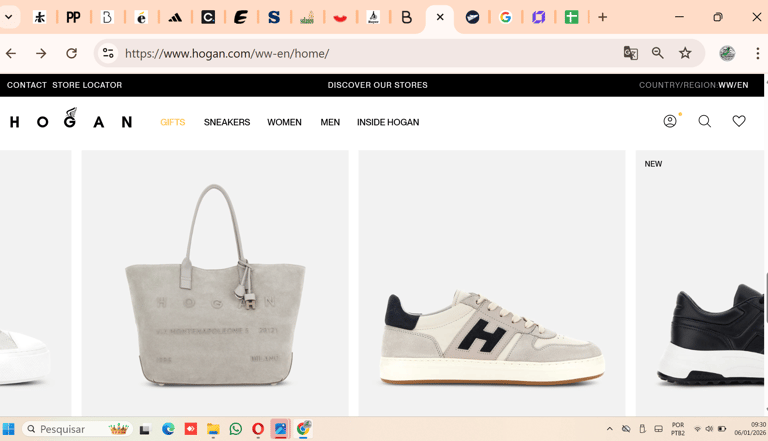768x441 pixels.
Task: Open the tab search dropdown arrow
Action: tap(9, 17)
